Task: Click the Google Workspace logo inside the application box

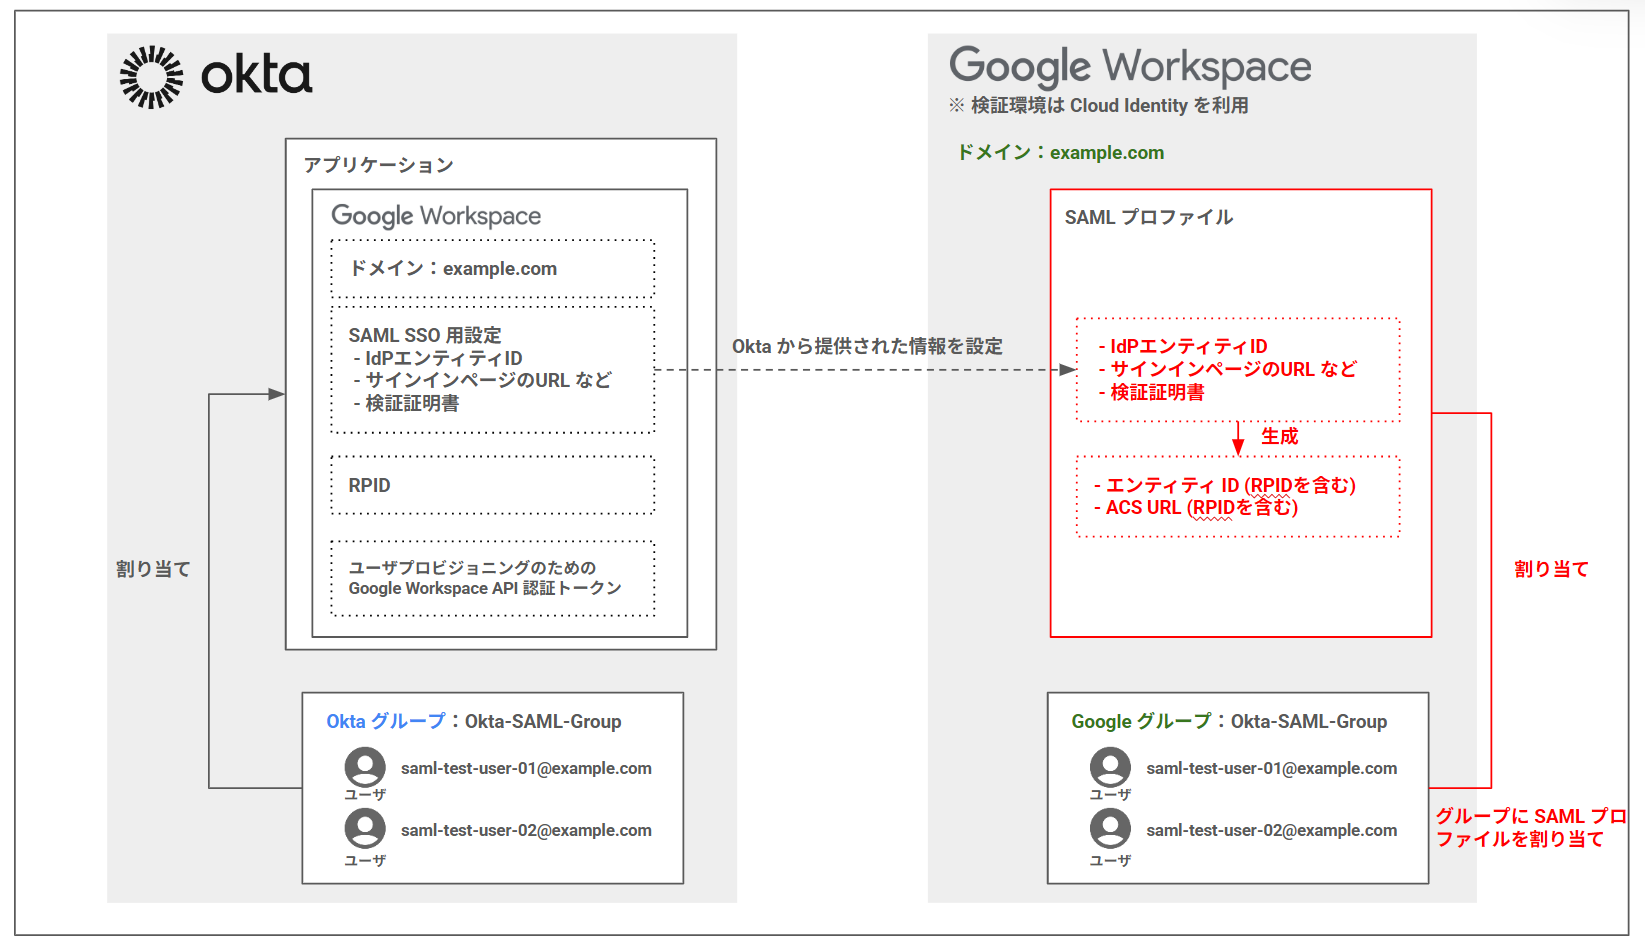Action: [435, 215]
